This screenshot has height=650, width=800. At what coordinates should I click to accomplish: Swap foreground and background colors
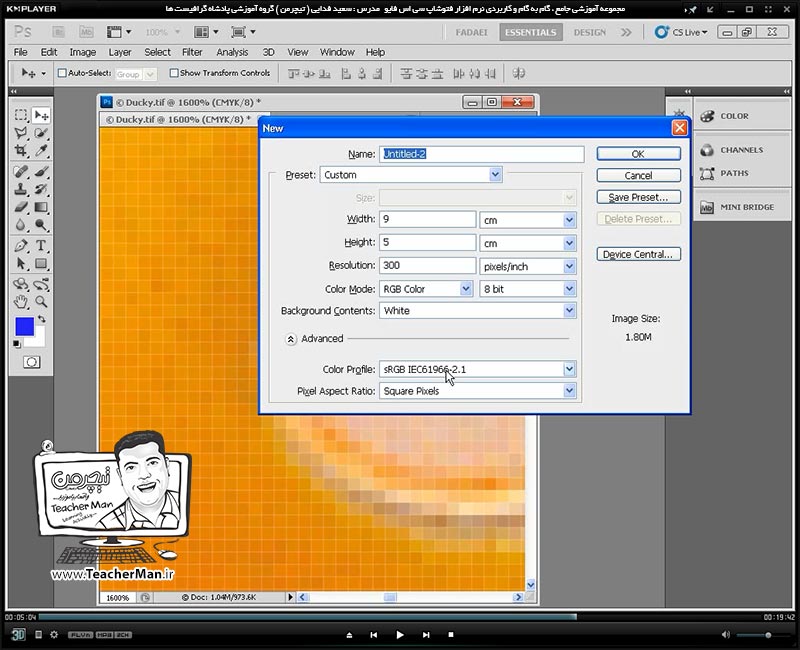pos(42,319)
